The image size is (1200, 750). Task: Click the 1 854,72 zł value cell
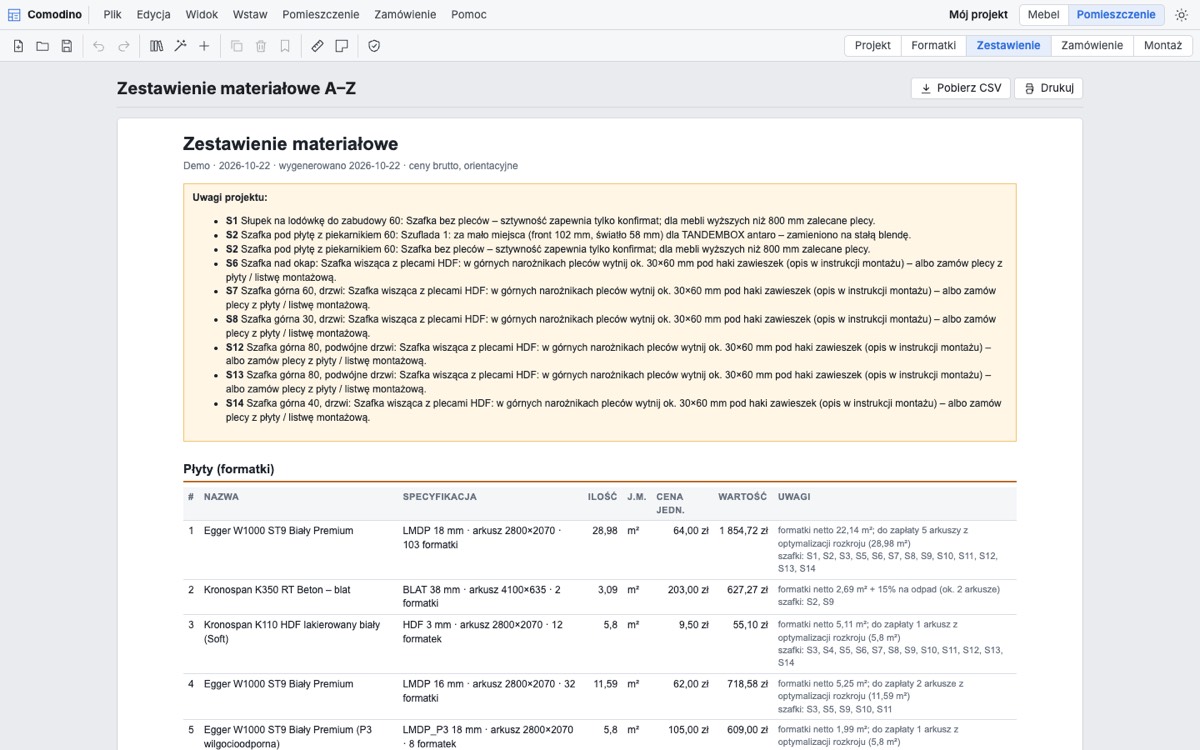pyautogui.click(x=742, y=531)
